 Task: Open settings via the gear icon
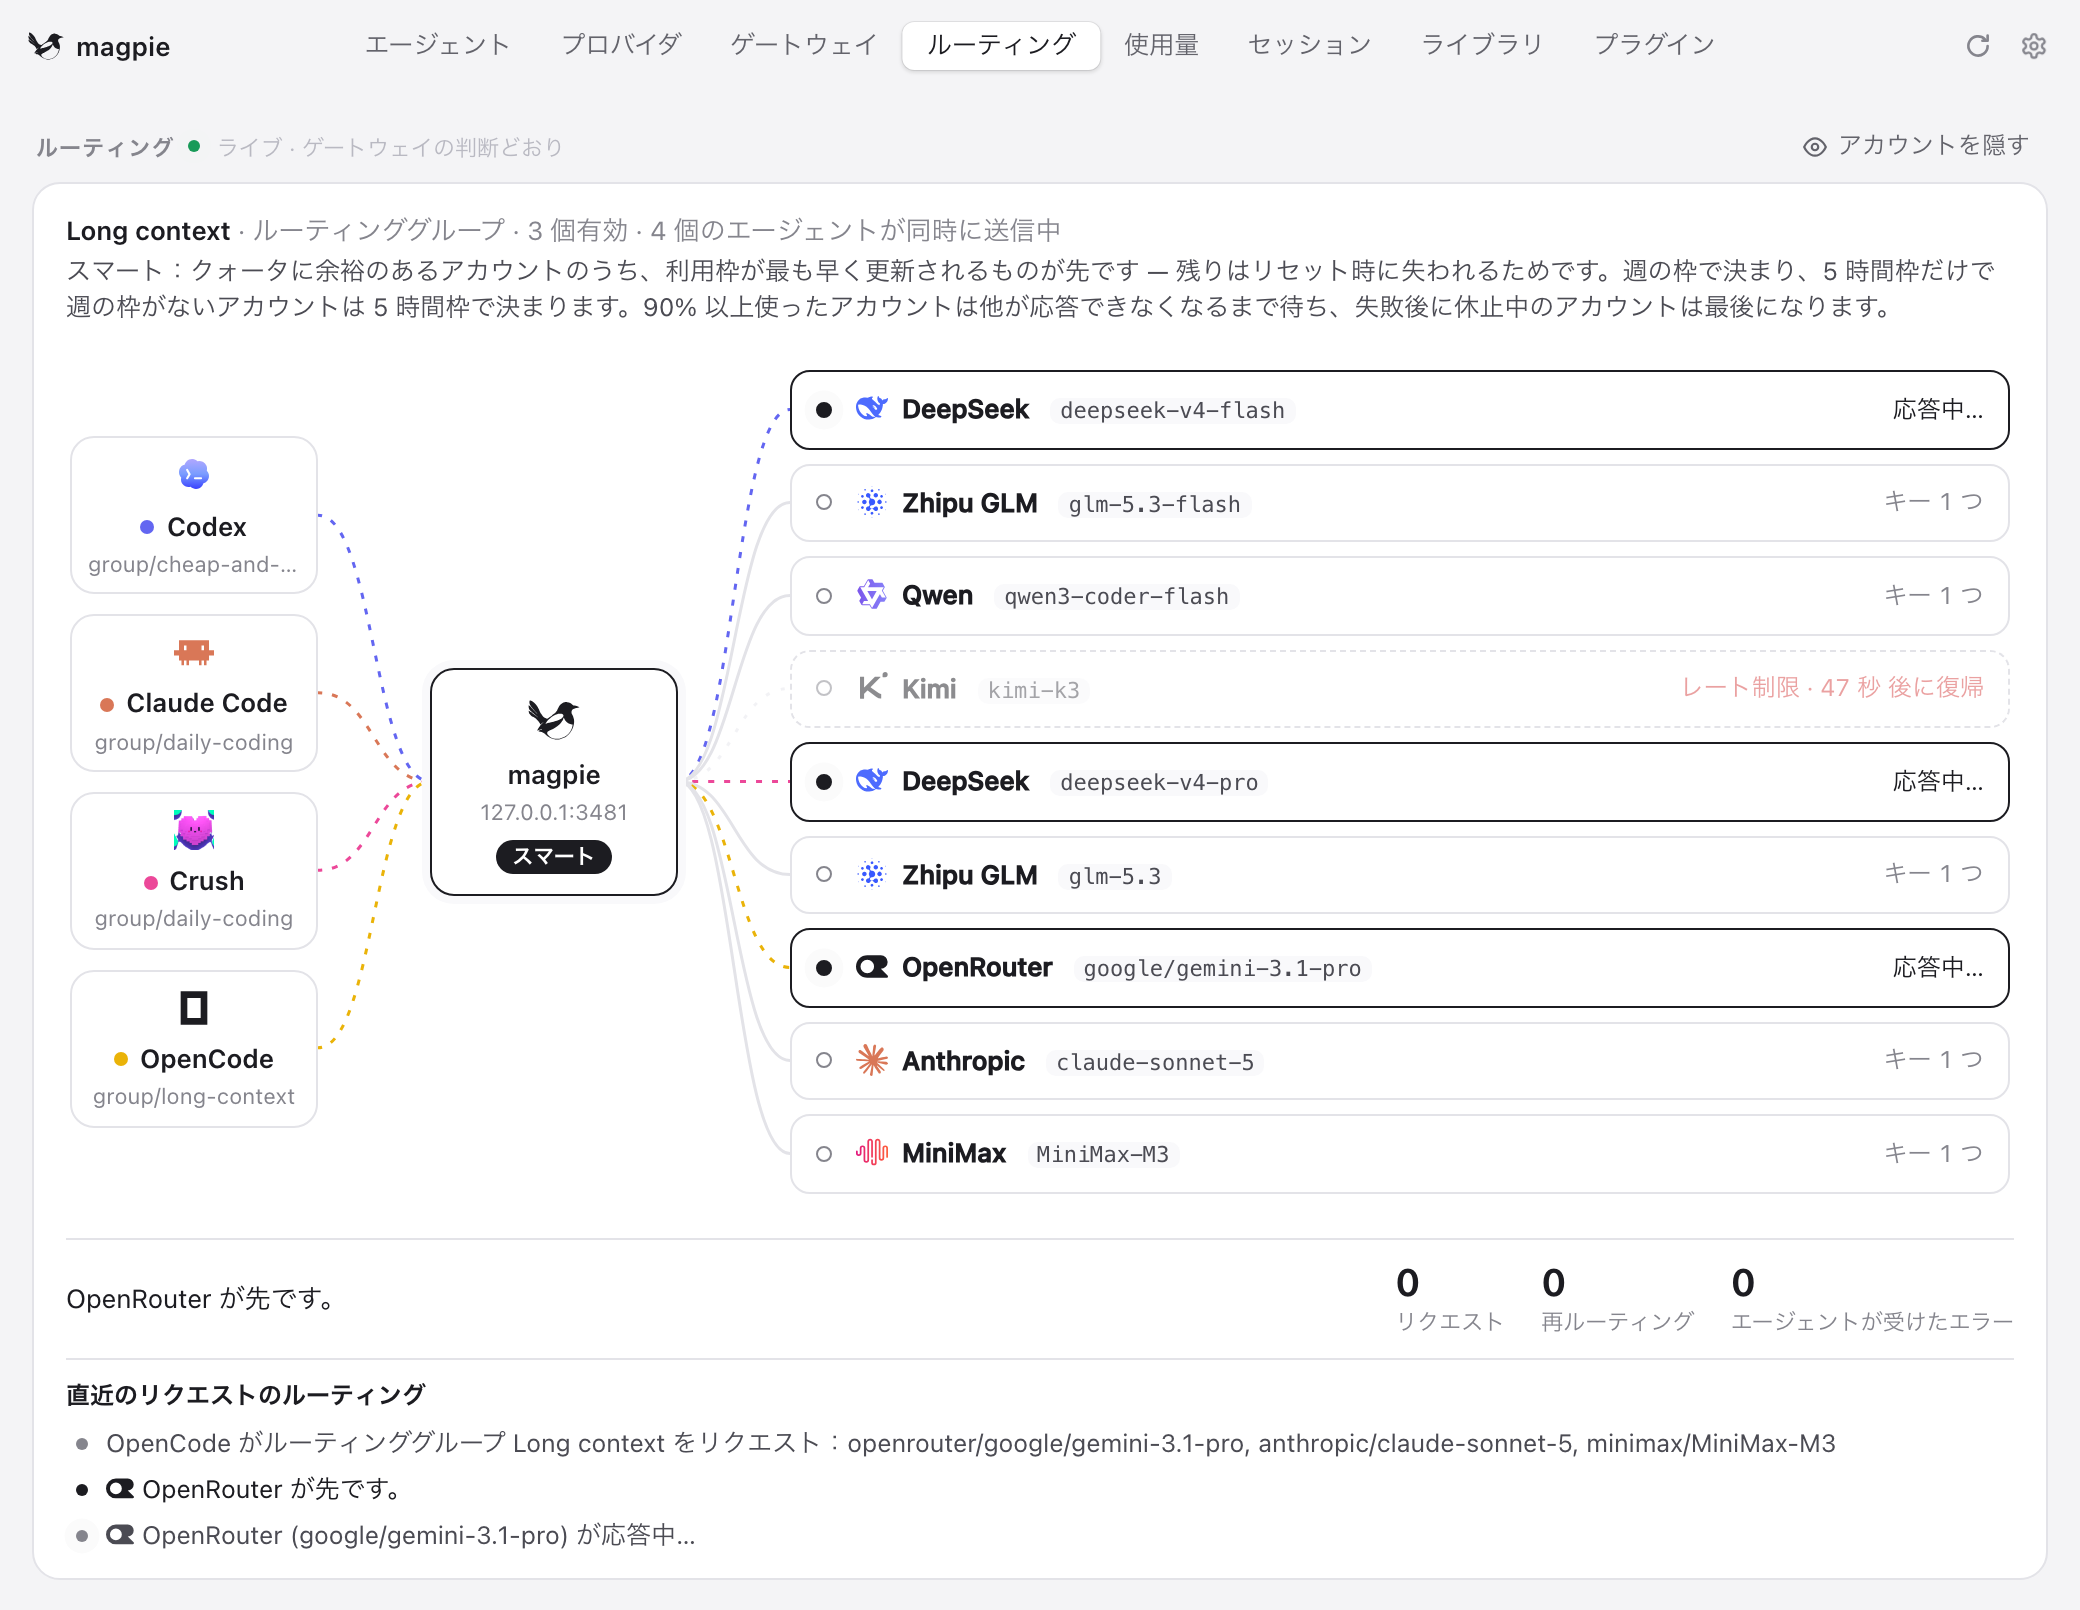tap(2033, 46)
